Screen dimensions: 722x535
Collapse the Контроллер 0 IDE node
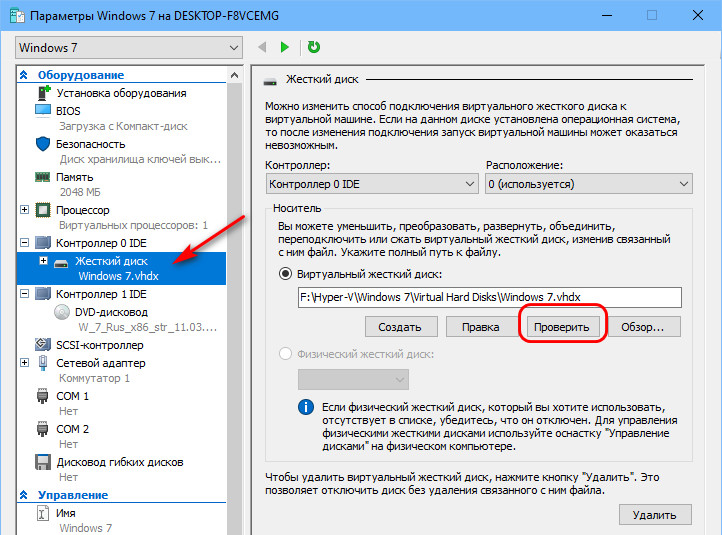(x=24, y=243)
